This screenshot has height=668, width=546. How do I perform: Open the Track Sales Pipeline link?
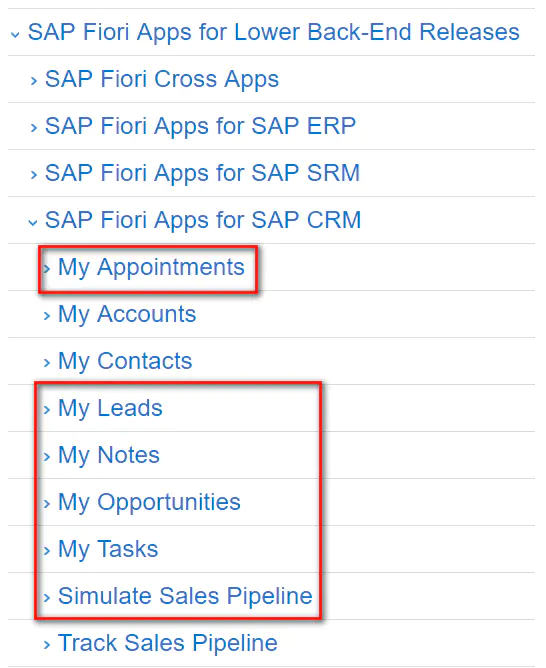168,643
